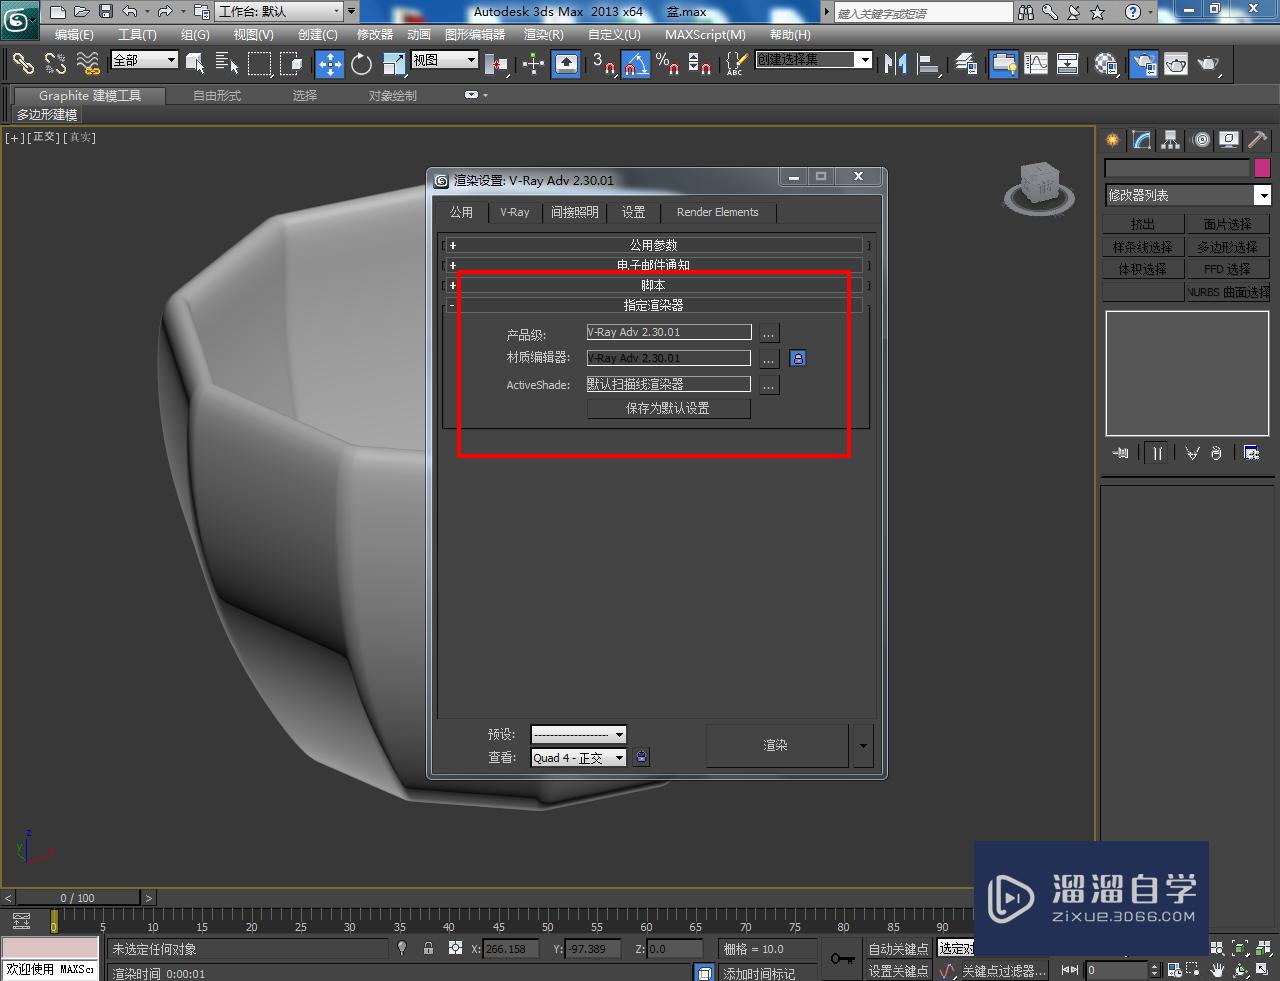1280x981 pixels.
Task: Open the Material Editor icon
Action: click(1106, 64)
